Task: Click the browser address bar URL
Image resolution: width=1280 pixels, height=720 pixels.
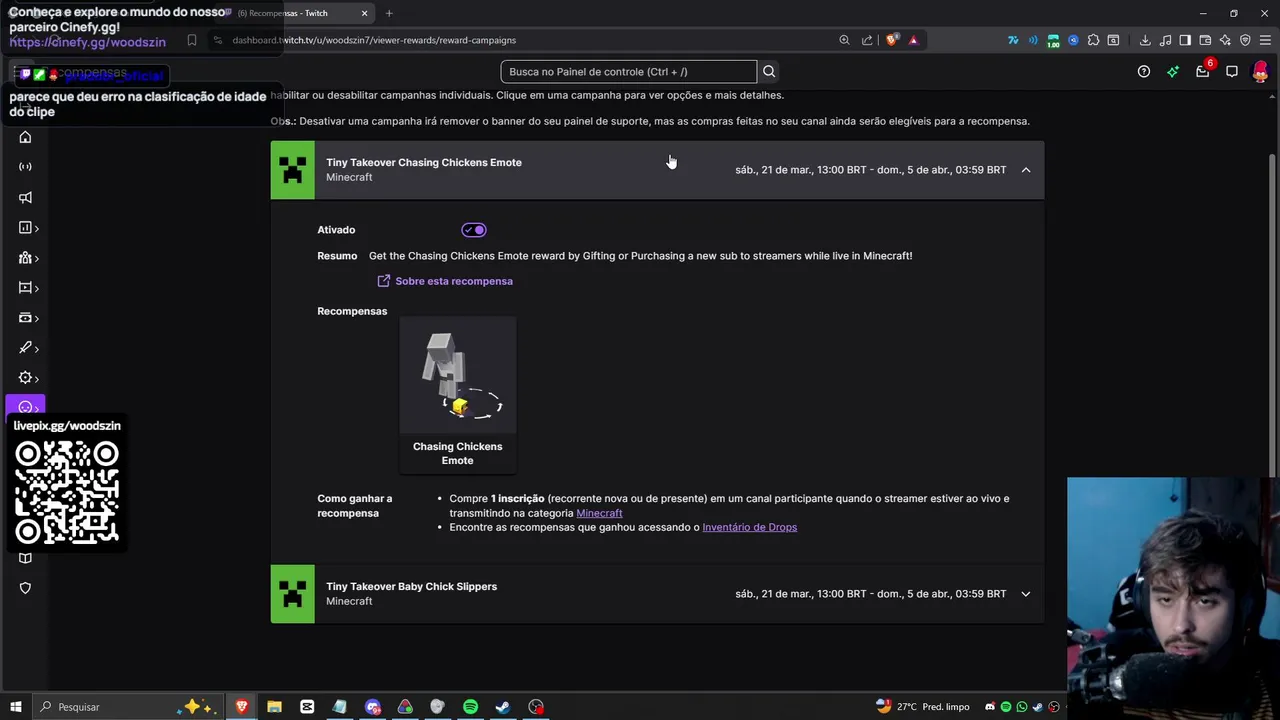Action: click(x=374, y=40)
